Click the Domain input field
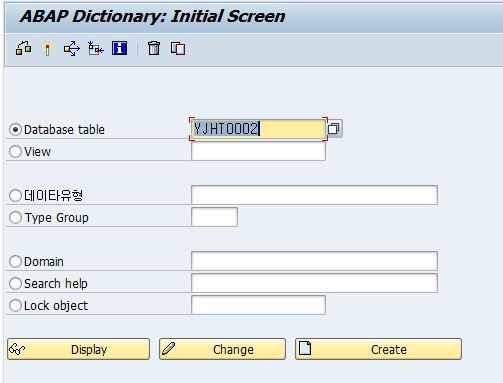This screenshot has width=503, height=383. pos(314,261)
